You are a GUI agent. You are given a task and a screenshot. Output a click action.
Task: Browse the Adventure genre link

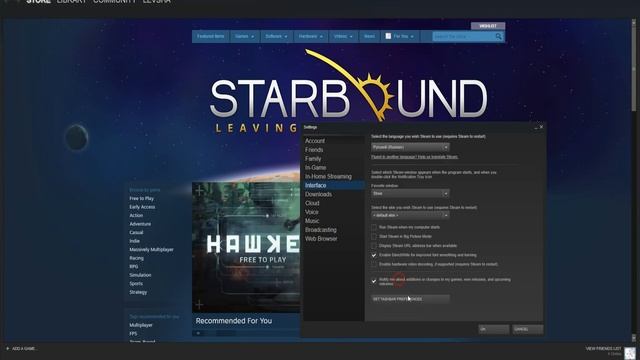140,224
